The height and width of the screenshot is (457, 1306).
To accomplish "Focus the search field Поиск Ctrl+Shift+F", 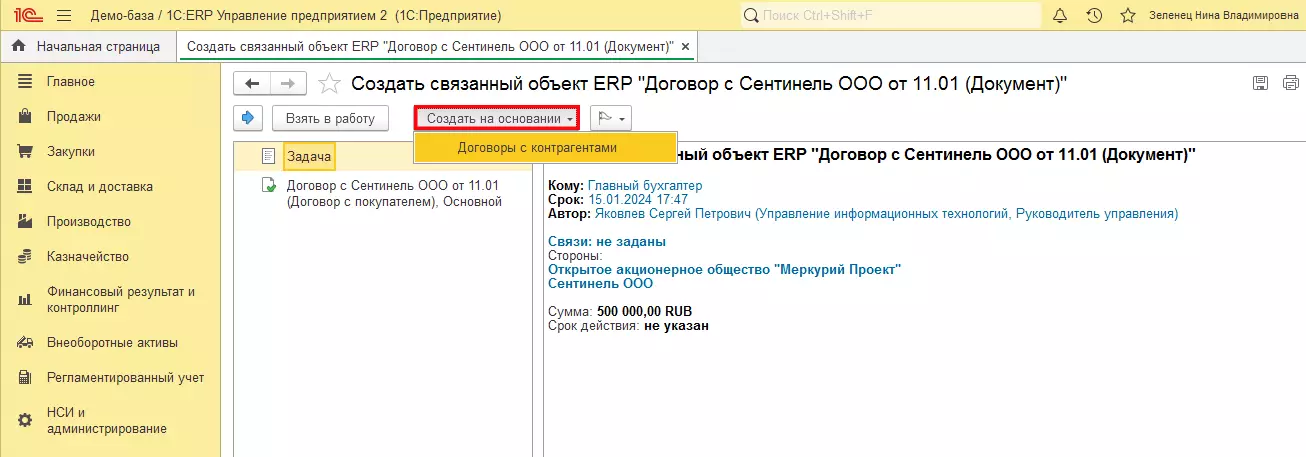I will click(x=891, y=16).
